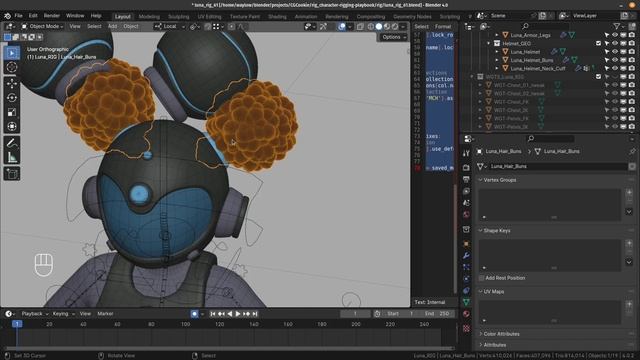Image resolution: width=640 pixels, height=360 pixels.
Task: Expand the Luna_Helmet tree row
Action: pos(497,52)
